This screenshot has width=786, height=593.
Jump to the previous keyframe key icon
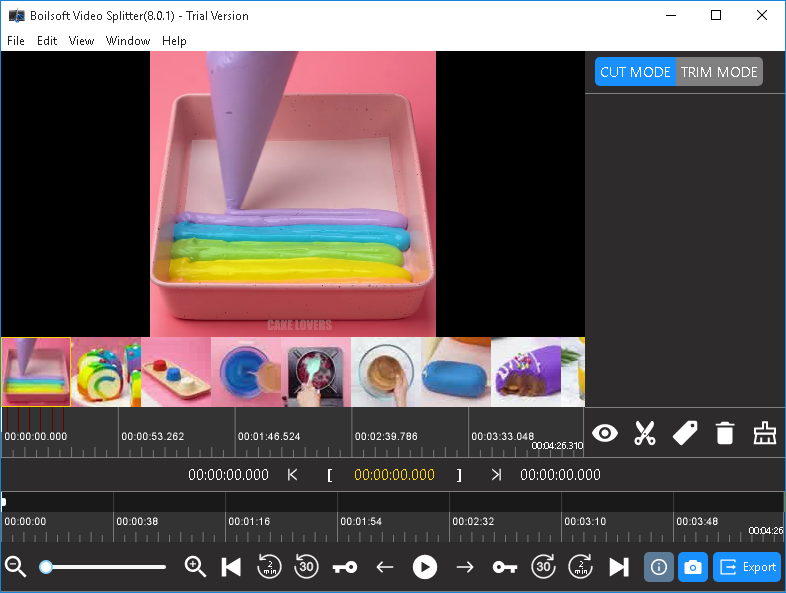(345, 567)
